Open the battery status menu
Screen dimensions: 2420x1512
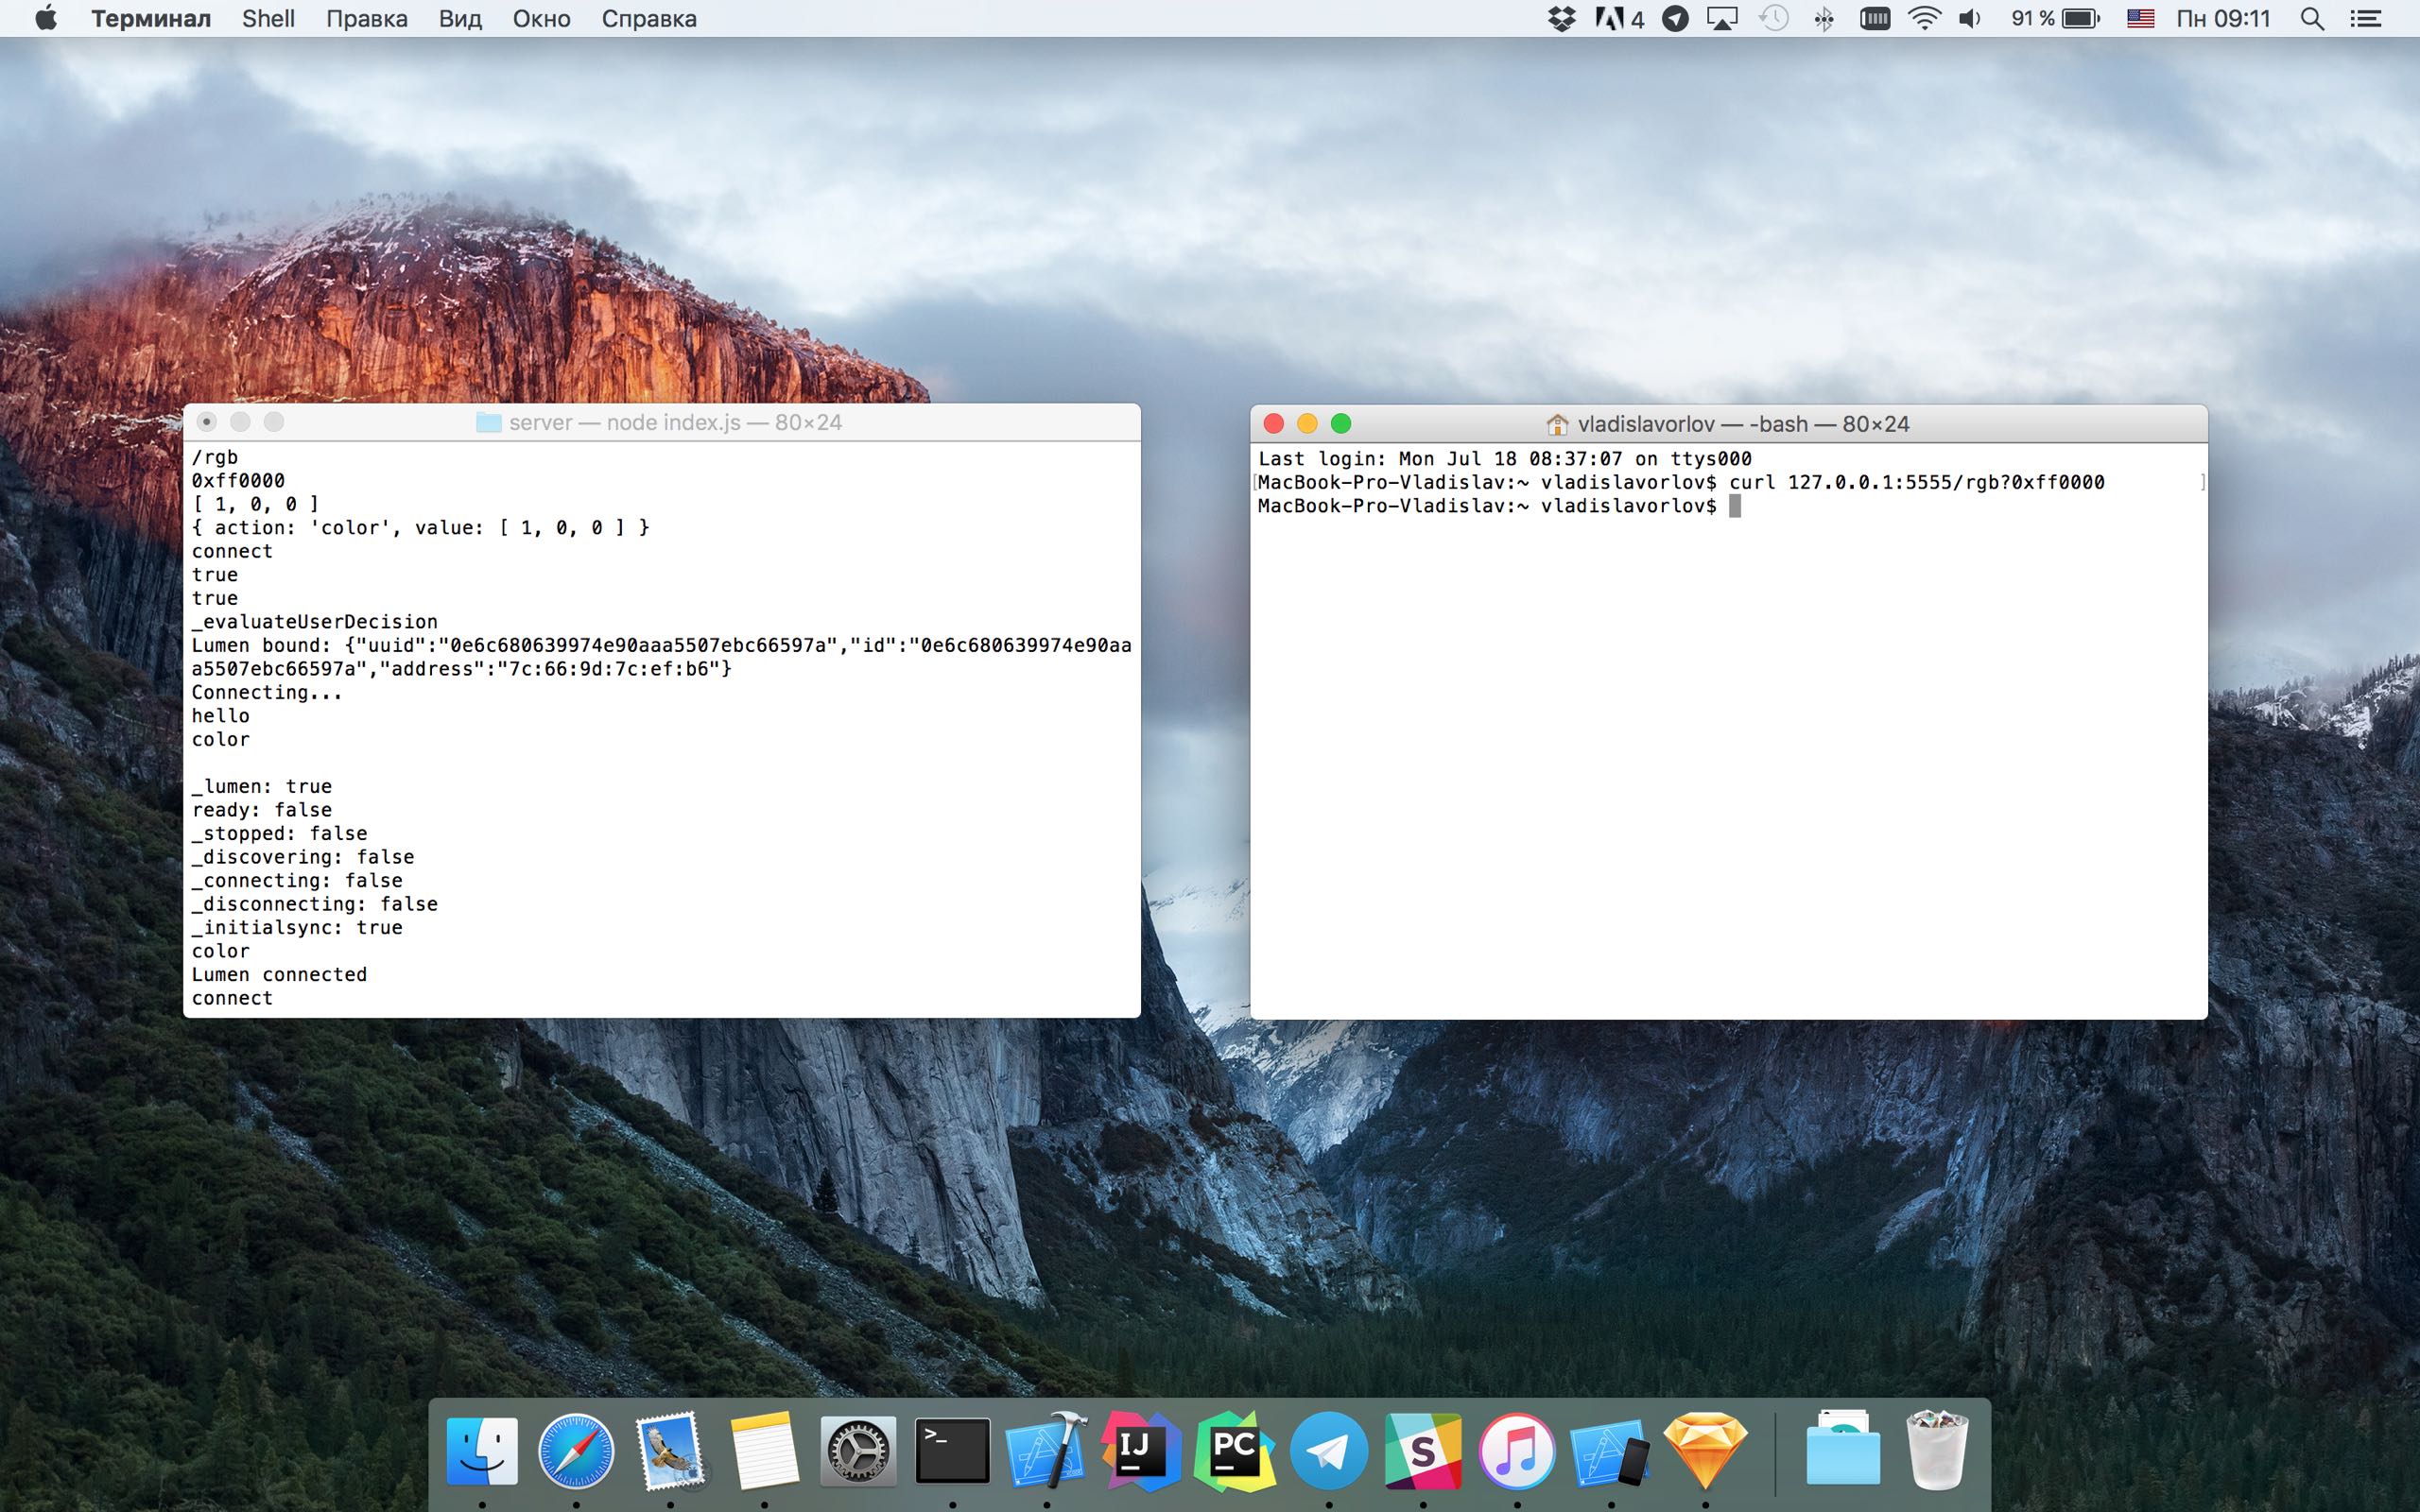click(2080, 18)
